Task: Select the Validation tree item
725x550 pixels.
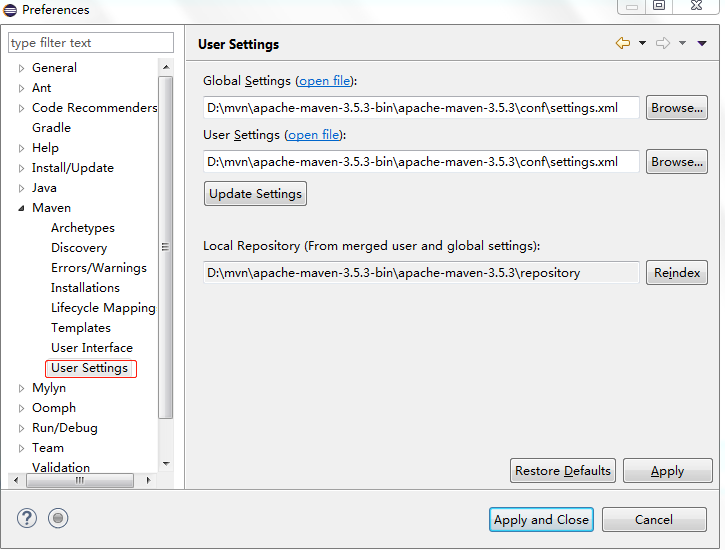Action: pos(61,467)
